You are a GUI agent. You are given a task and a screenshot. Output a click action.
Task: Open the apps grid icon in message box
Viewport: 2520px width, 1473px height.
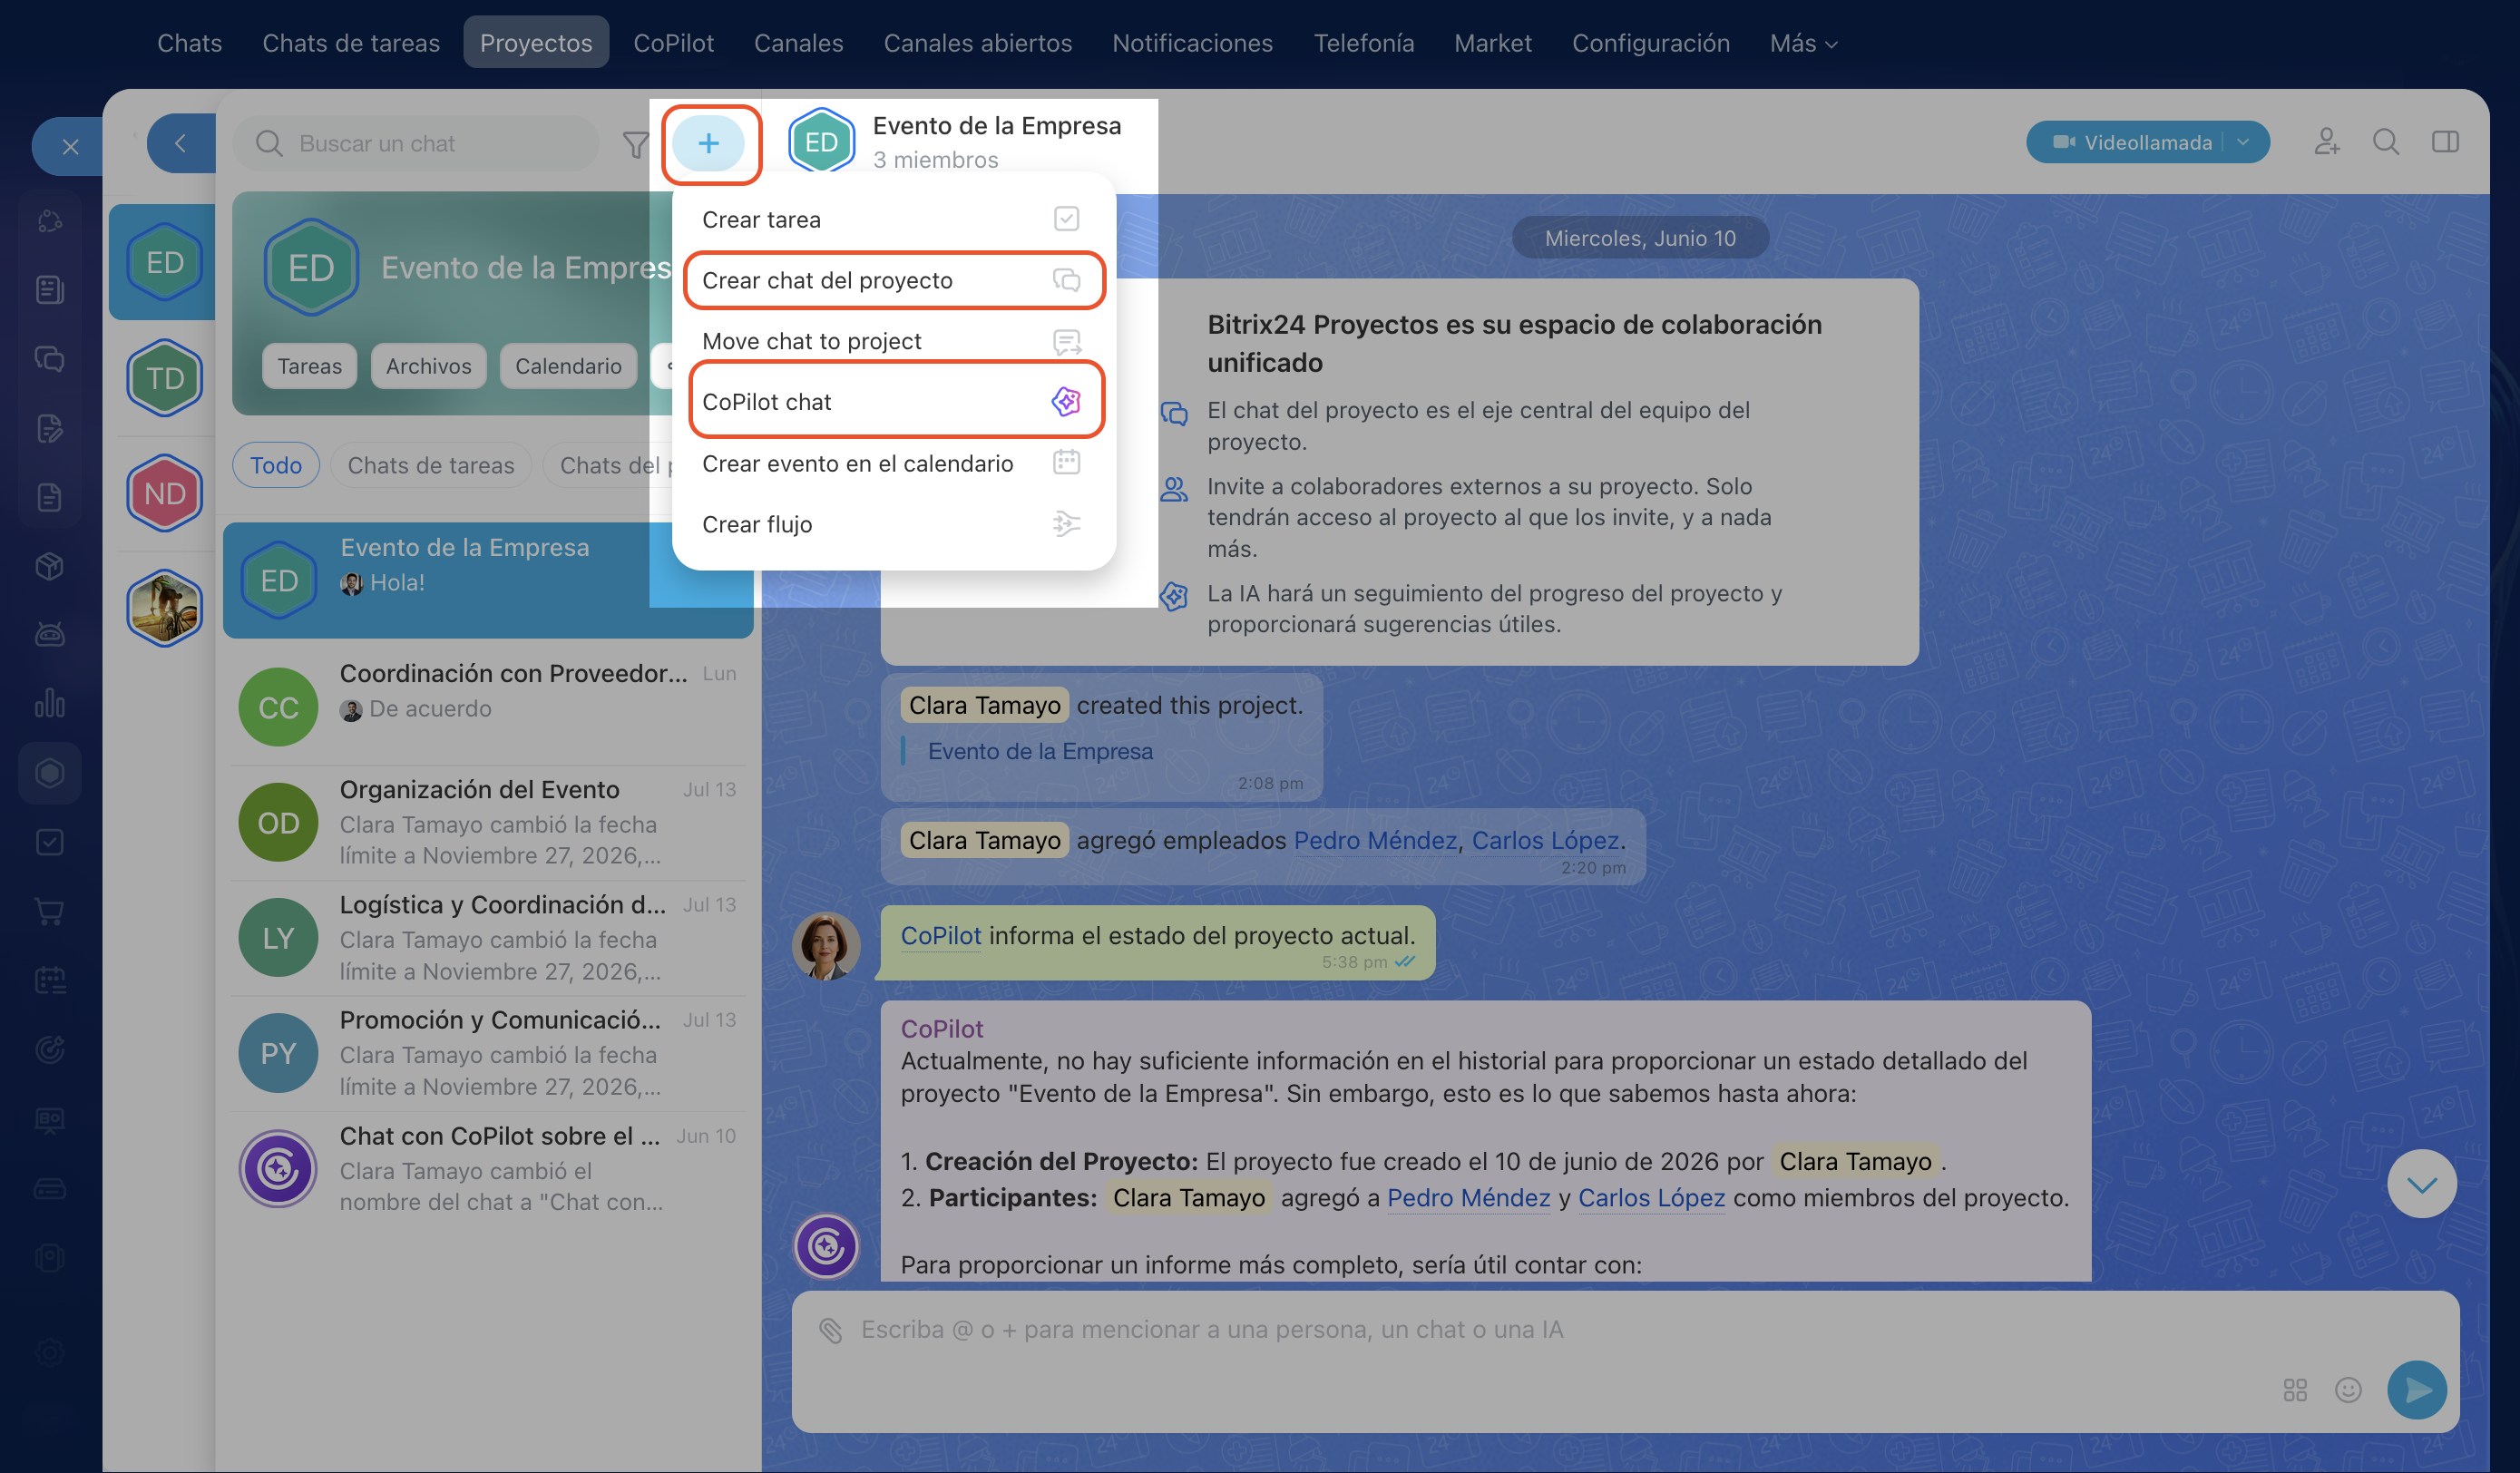(x=2295, y=1389)
